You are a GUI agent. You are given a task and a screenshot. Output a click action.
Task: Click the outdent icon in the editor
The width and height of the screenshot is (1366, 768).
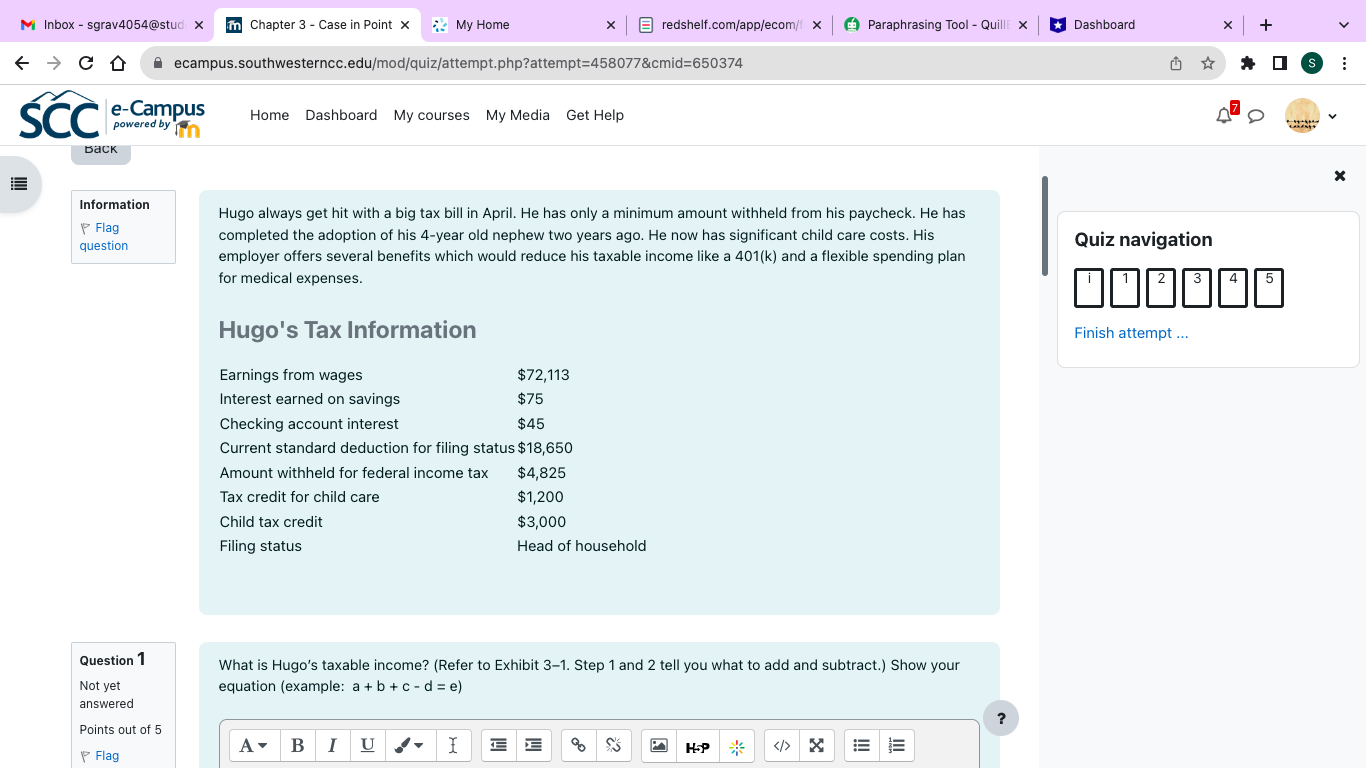pos(498,745)
